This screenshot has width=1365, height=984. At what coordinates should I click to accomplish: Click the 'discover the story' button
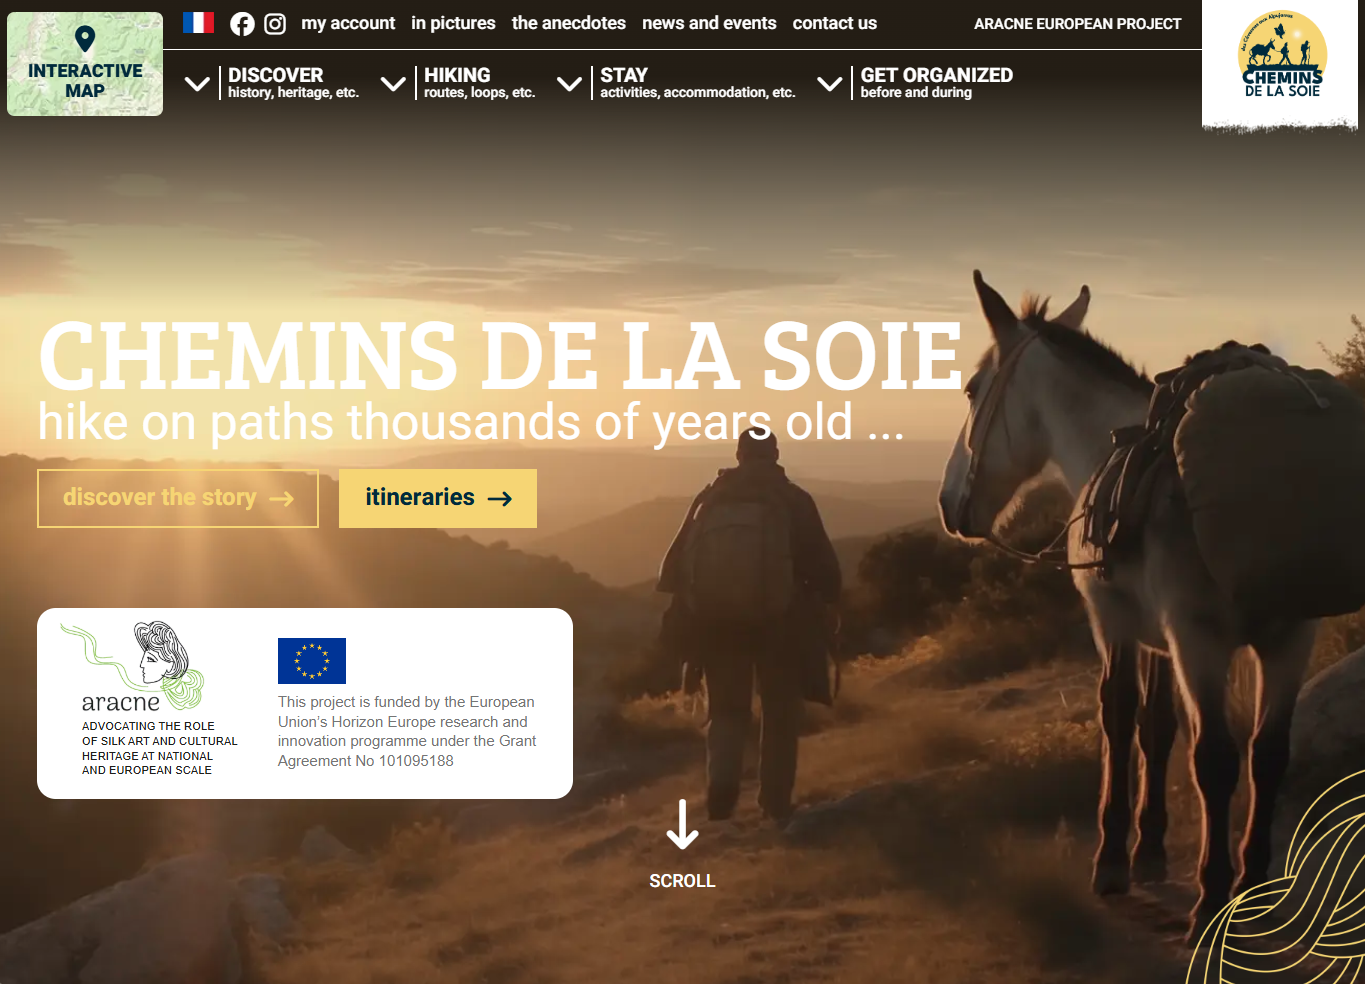(x=178, y=498)
